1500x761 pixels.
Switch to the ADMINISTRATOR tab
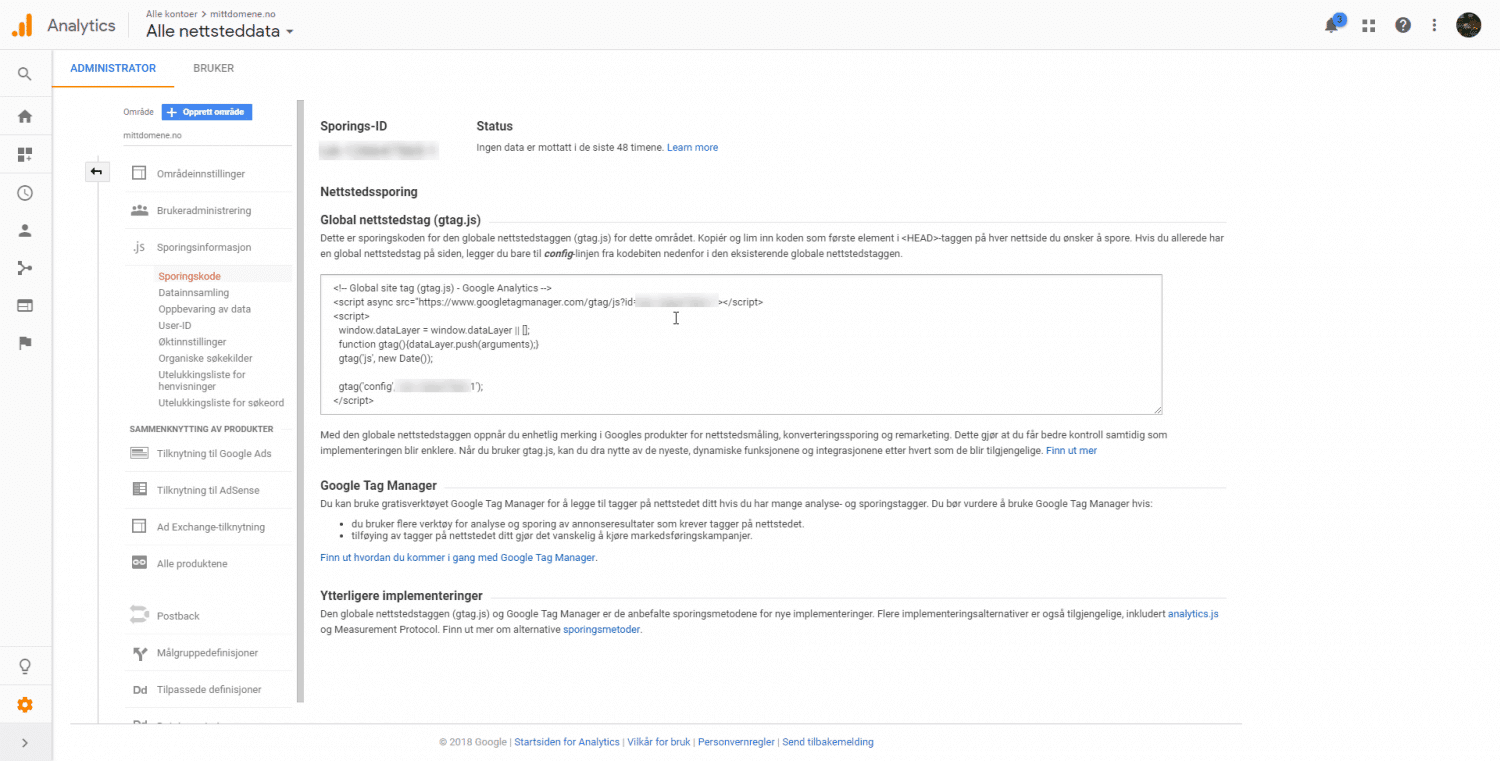tap(113, 69)
